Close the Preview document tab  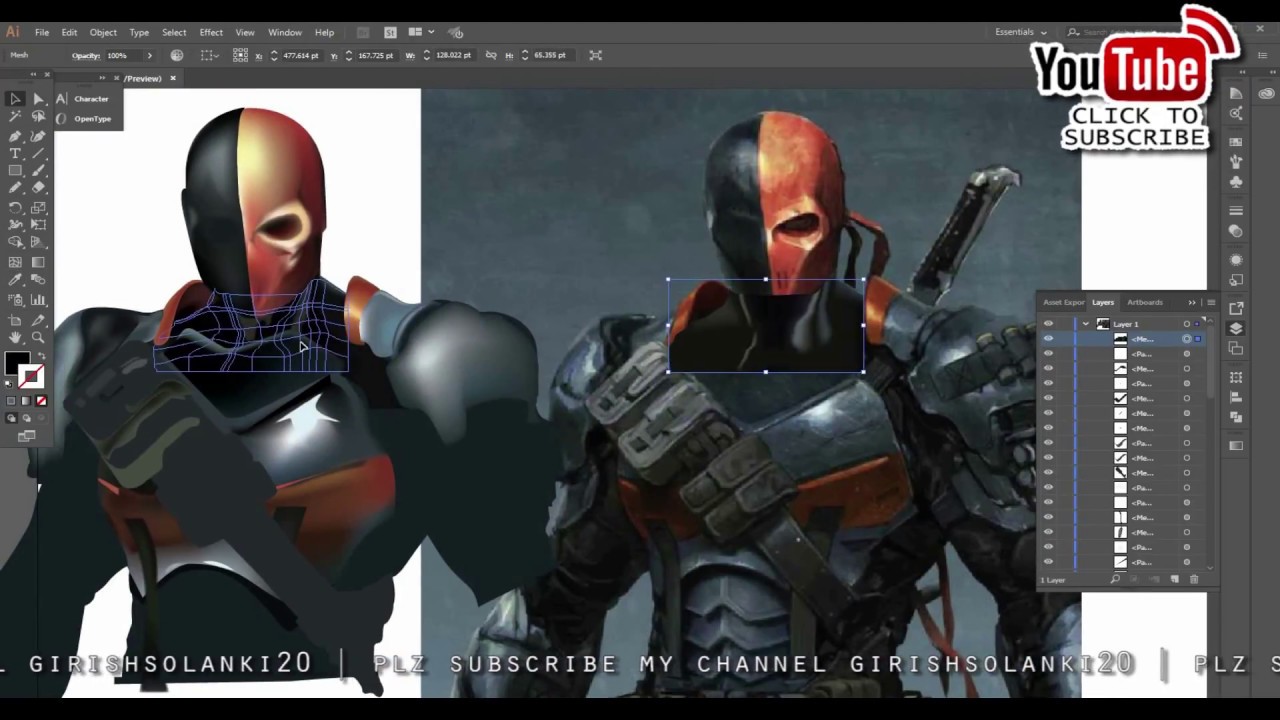[173, 78]
